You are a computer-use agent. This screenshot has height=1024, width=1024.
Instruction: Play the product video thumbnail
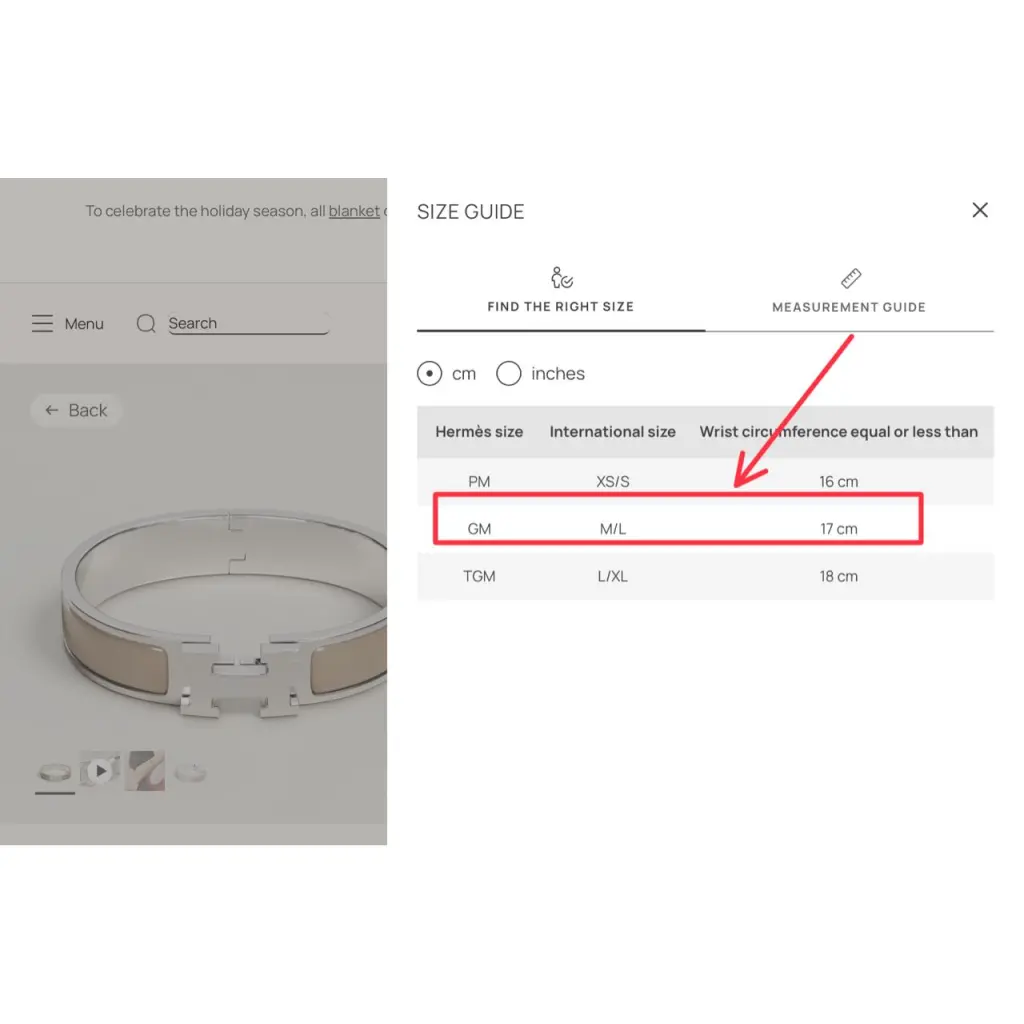(x=100, y=771)
